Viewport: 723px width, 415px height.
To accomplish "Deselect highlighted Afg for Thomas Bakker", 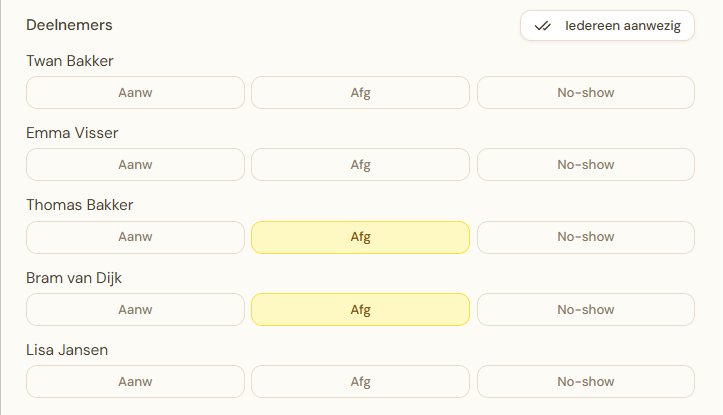I will (x=360, y=237).
